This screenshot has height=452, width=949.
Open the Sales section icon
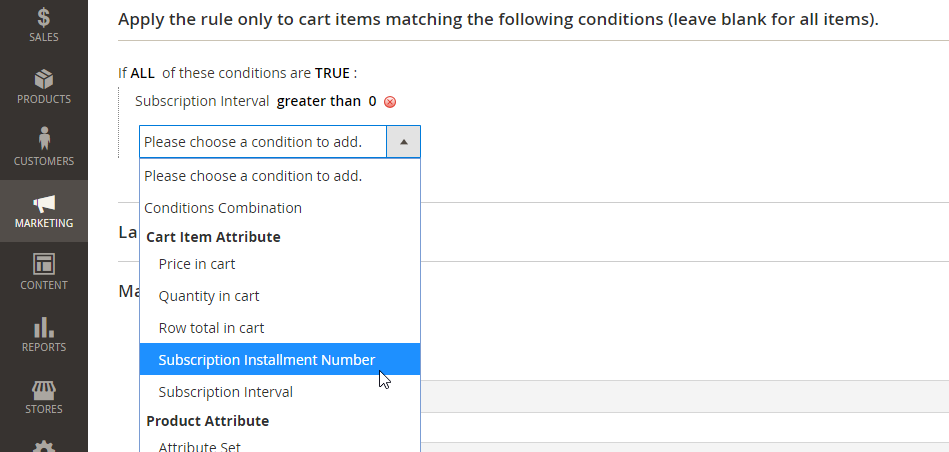coord(43,18)
